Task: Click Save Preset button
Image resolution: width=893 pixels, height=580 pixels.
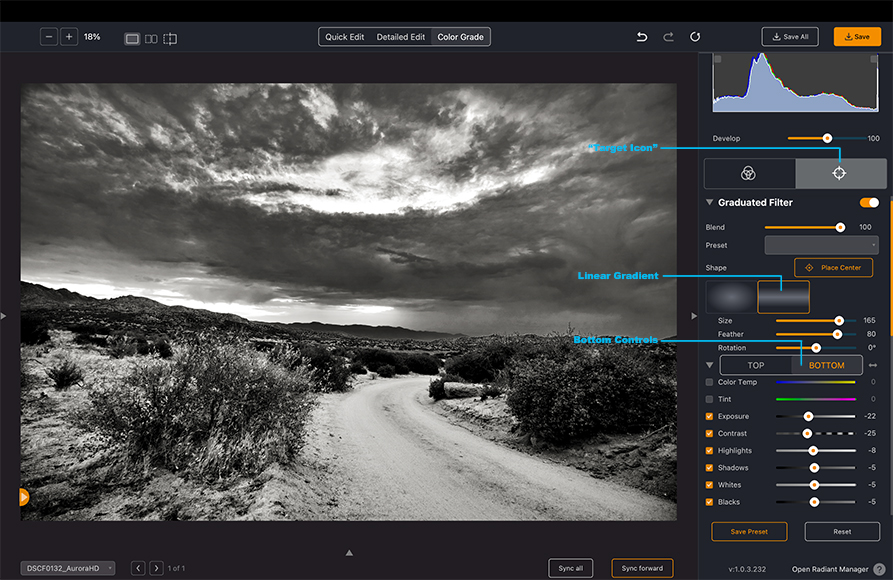Action: point(749,532)
